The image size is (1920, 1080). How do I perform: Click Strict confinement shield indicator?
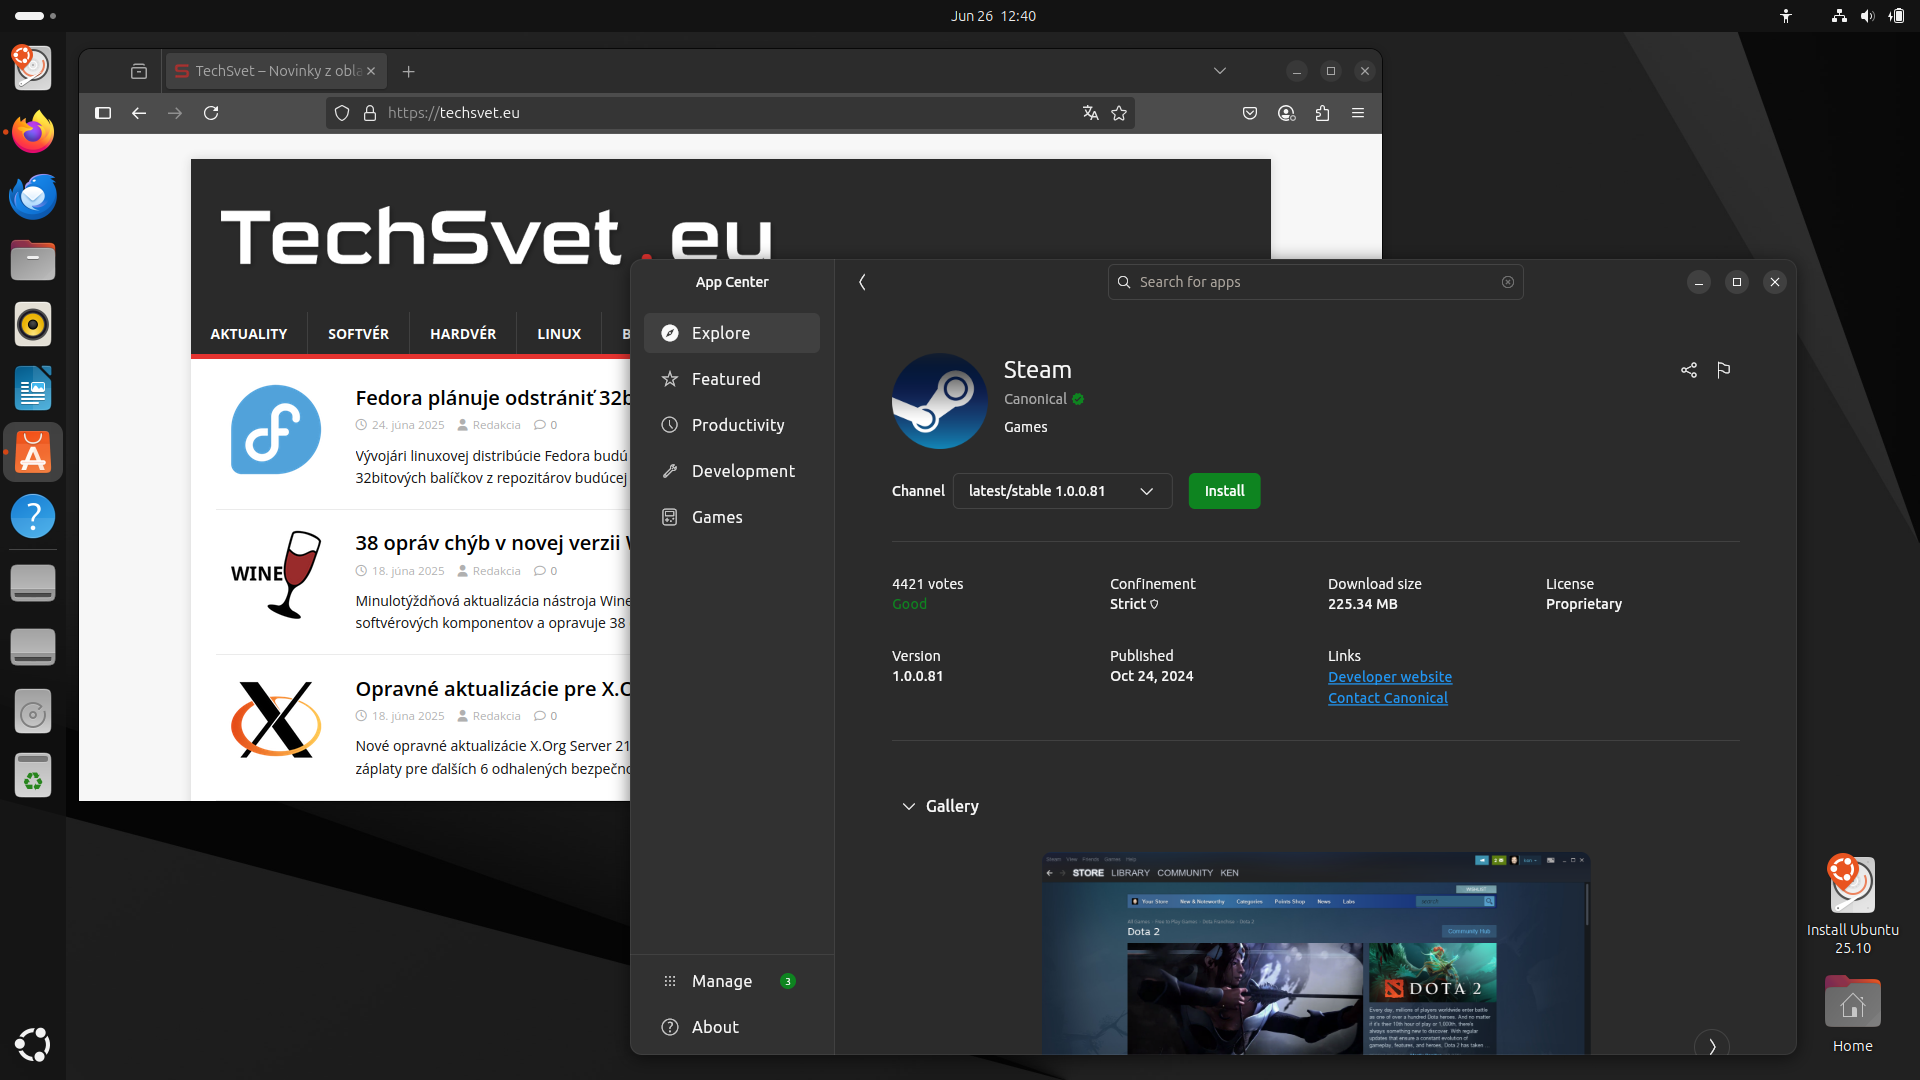(1154, 604)
